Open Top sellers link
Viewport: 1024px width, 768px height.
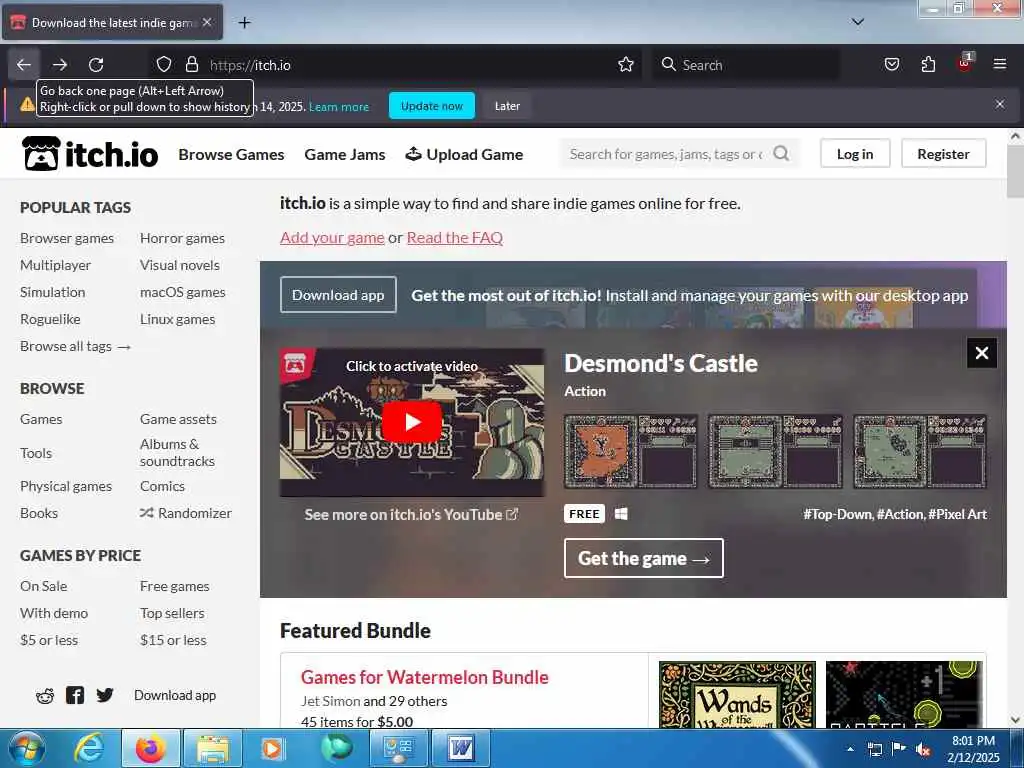click(x=172, y=613)
